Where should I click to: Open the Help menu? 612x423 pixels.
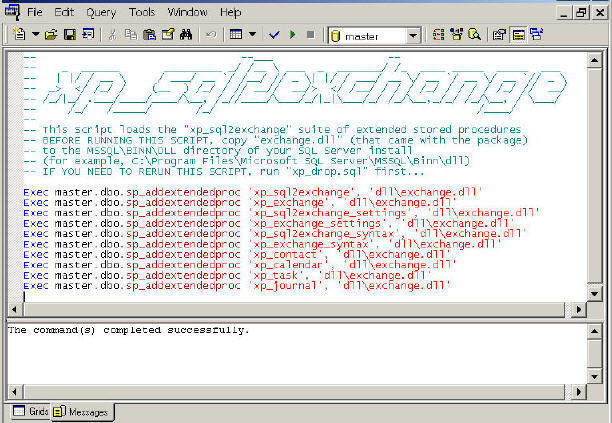pos(231,12)
